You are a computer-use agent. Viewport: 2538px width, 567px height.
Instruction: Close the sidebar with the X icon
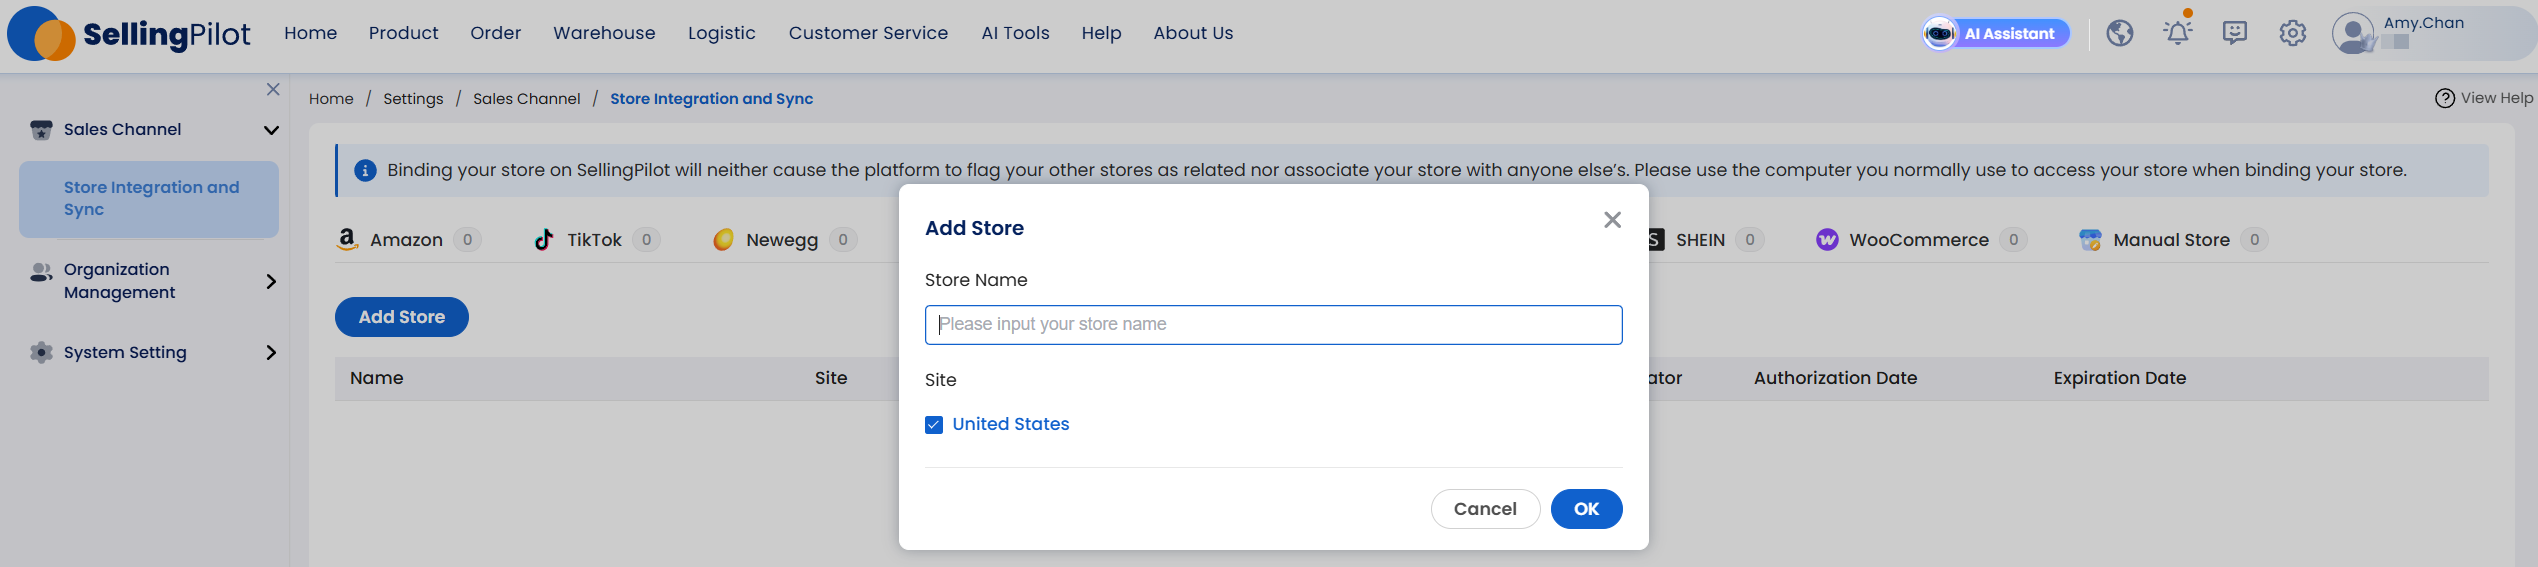point(273,89)
